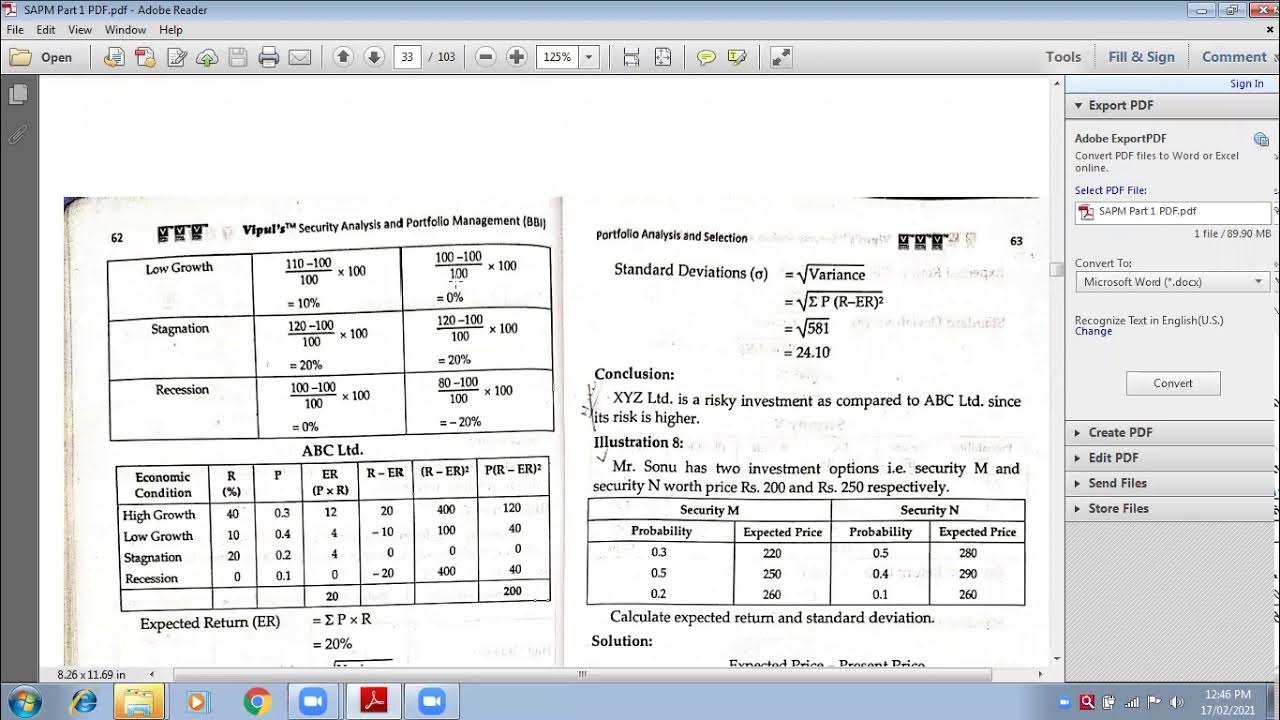Click the Send file by email icon

click(x=299, y=57)
